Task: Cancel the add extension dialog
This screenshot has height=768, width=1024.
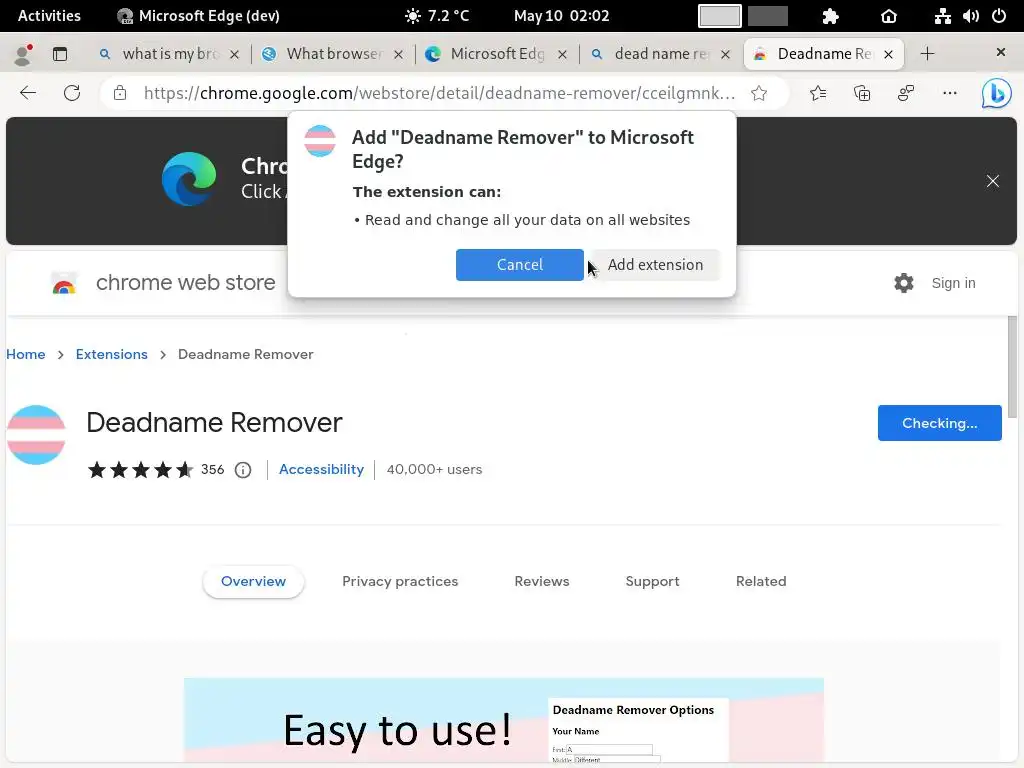Action: (x=520, y=264)
